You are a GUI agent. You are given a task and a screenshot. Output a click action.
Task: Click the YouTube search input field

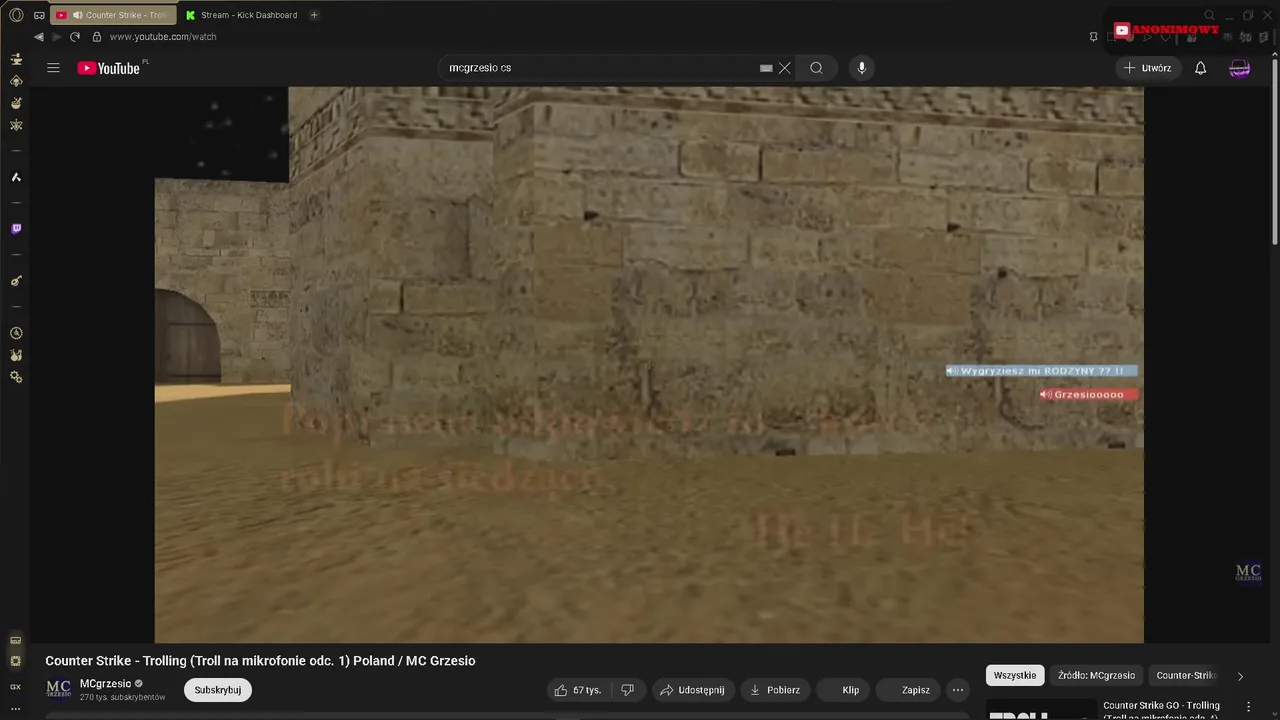click(x=600, y=68)
